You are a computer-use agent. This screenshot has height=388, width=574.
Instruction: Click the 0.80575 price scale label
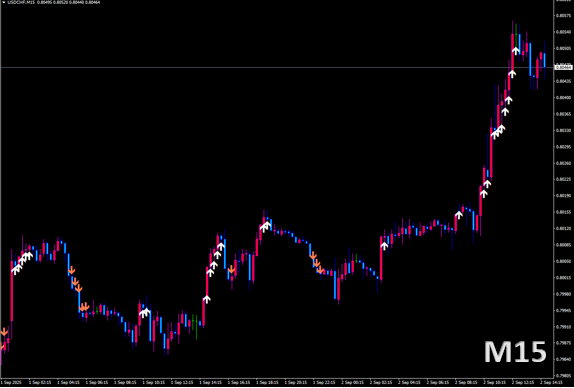(x=563, y=15)
